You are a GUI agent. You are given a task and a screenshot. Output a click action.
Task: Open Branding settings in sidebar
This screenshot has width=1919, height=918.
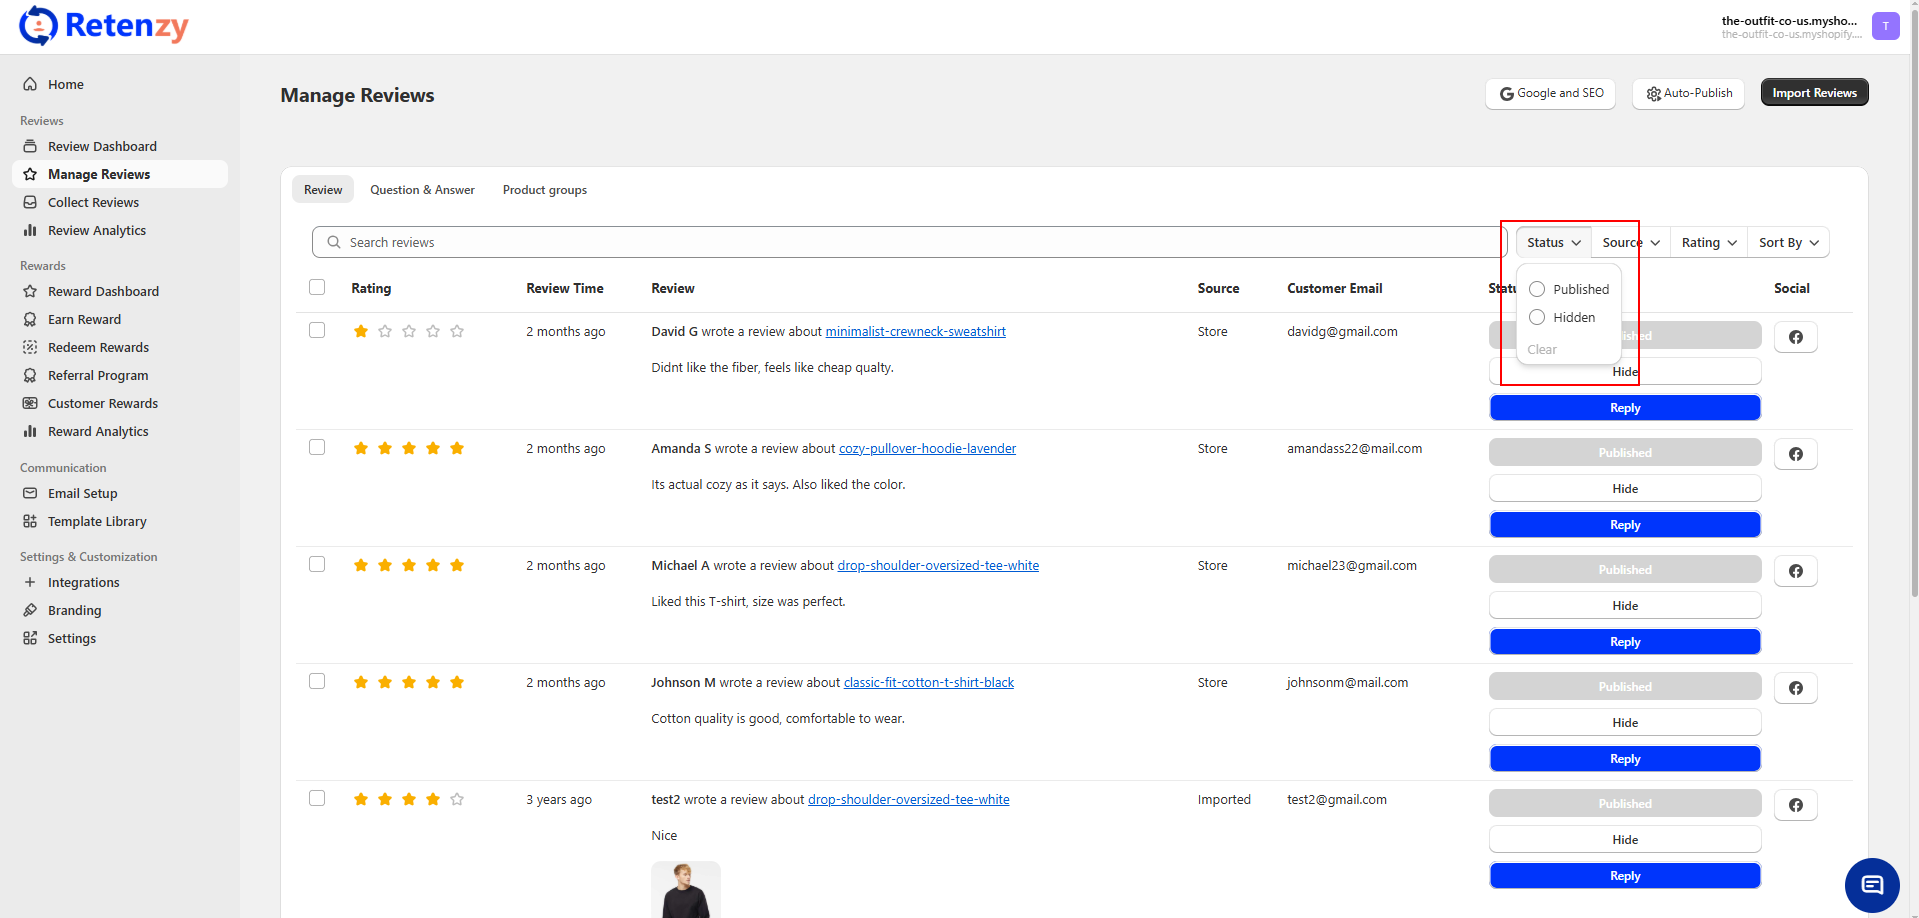point(74,610)
